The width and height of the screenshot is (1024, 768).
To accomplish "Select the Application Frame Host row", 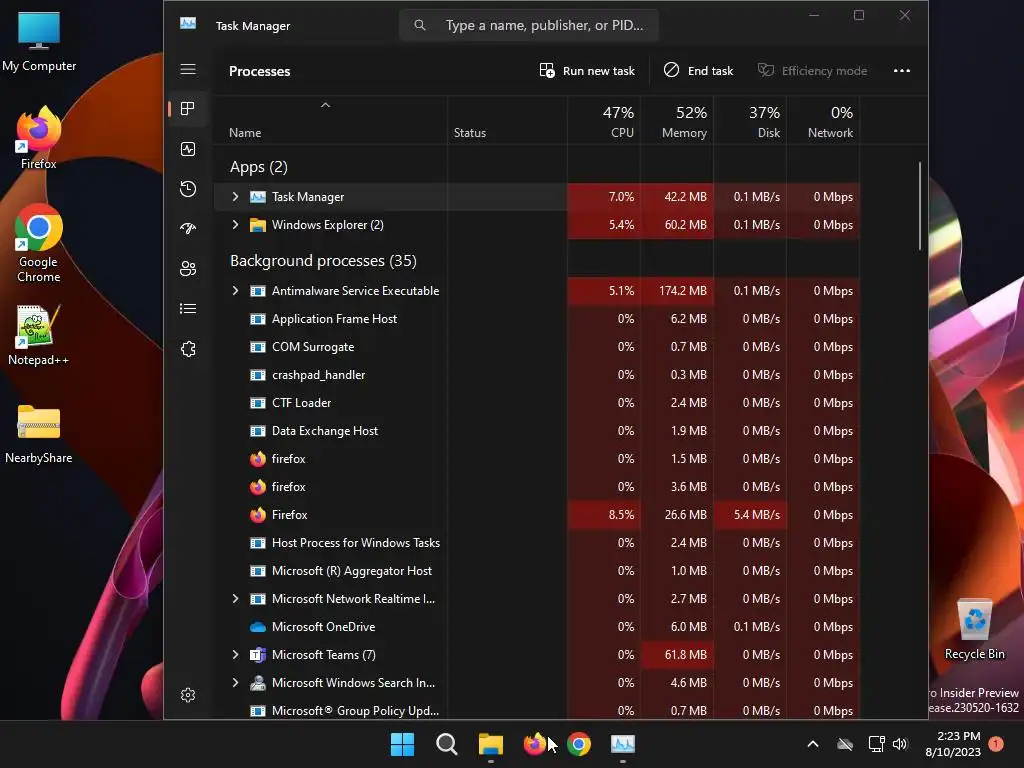I will point(536,319).
